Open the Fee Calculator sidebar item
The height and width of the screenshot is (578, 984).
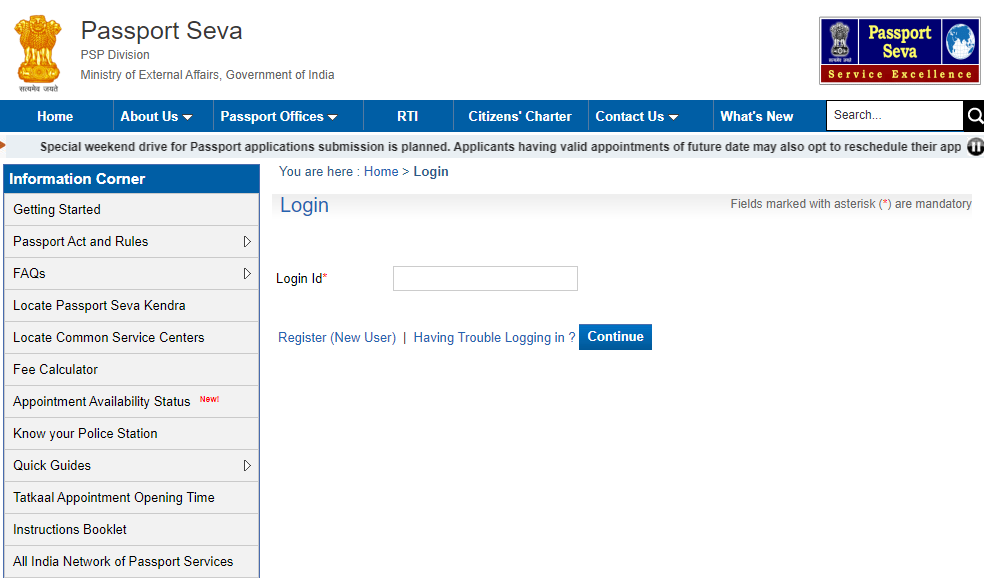point(56,369)
